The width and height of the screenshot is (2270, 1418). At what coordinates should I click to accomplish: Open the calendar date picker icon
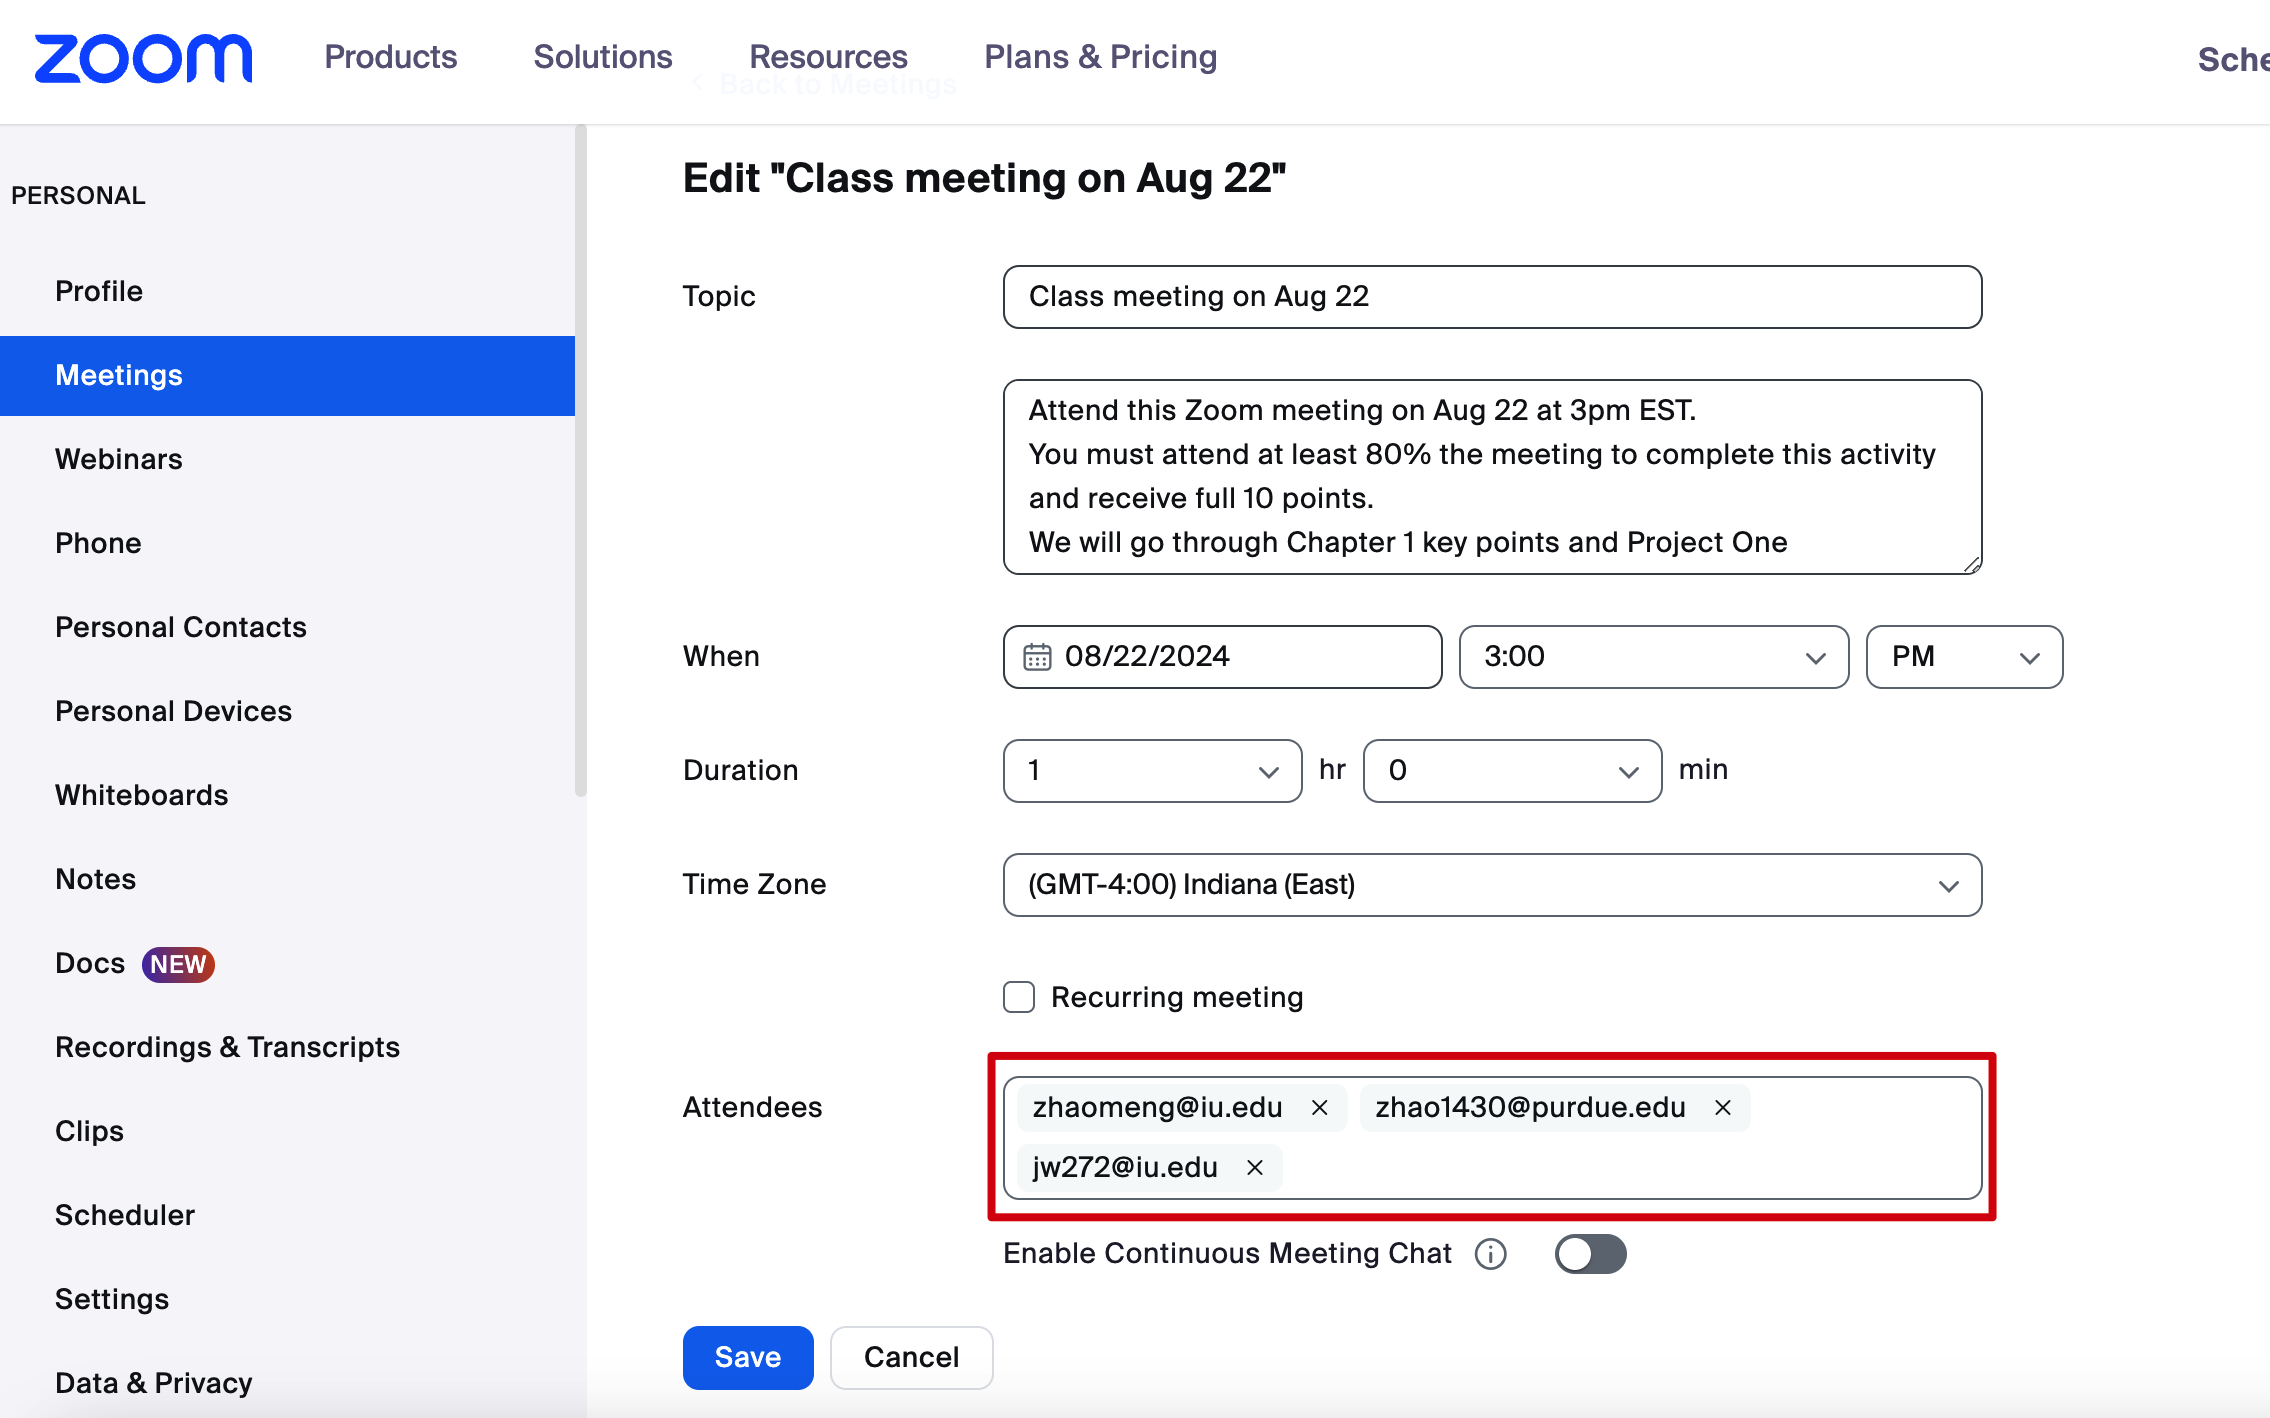[1037, 657]
